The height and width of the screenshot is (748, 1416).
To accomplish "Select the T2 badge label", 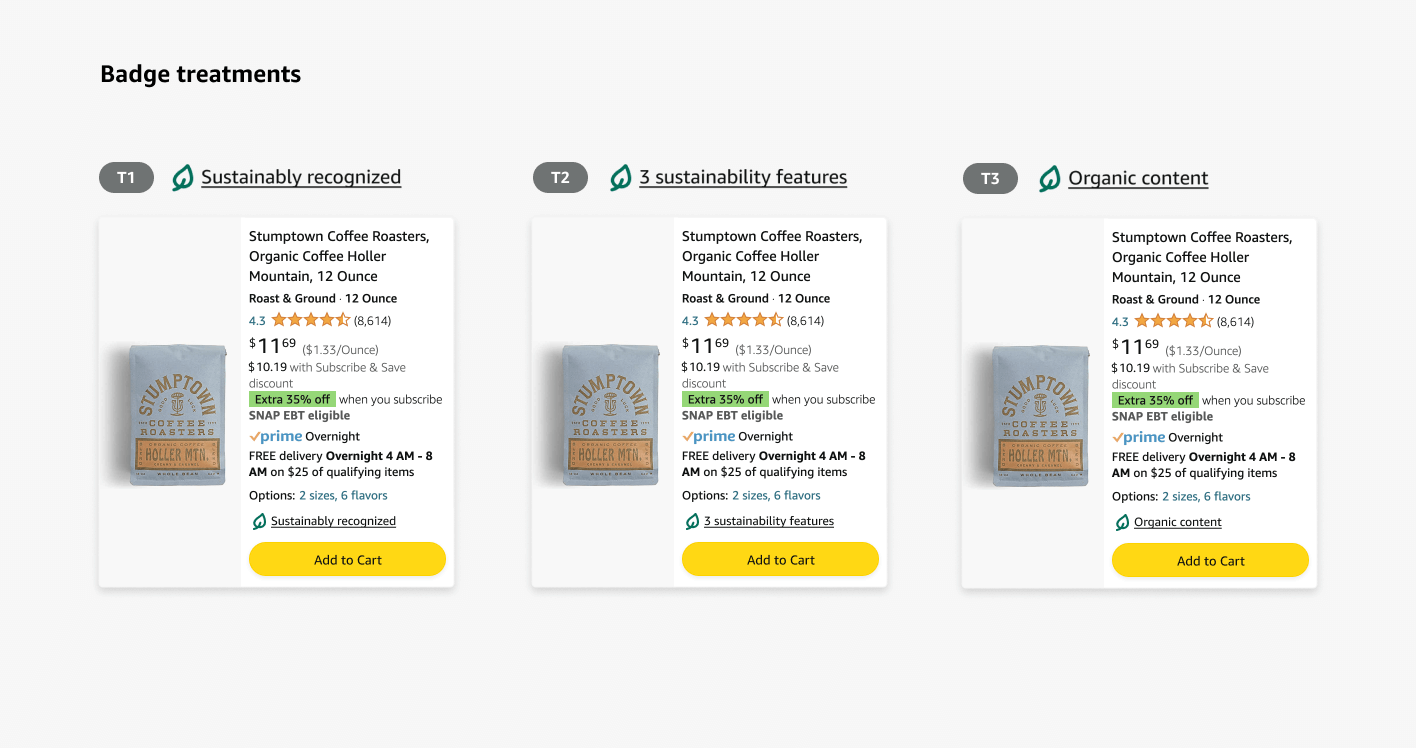I will click(560, 178).
